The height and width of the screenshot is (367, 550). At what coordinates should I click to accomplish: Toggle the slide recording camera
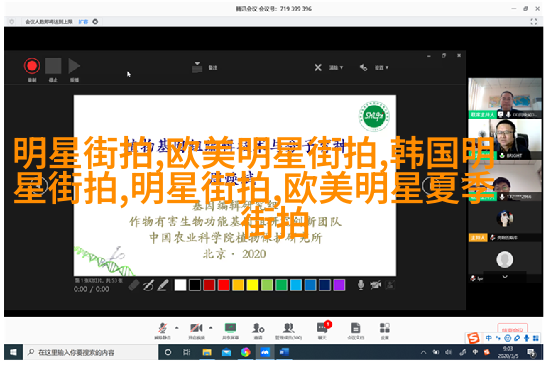(376, 285)
